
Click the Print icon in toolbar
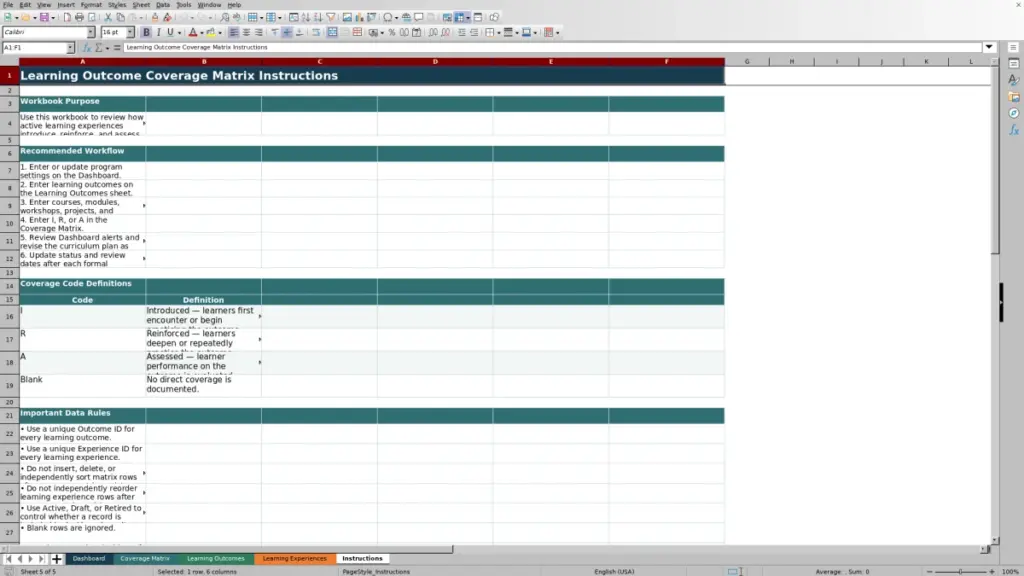point(79,17)
